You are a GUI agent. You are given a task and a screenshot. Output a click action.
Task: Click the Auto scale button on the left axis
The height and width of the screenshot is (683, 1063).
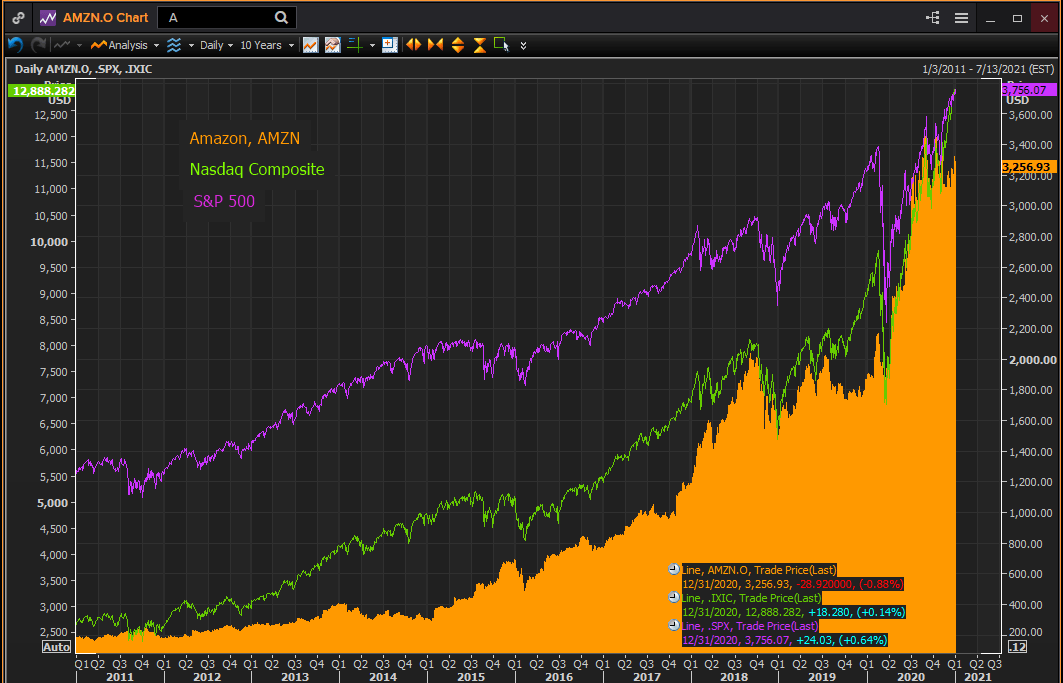tap(56, 646)
